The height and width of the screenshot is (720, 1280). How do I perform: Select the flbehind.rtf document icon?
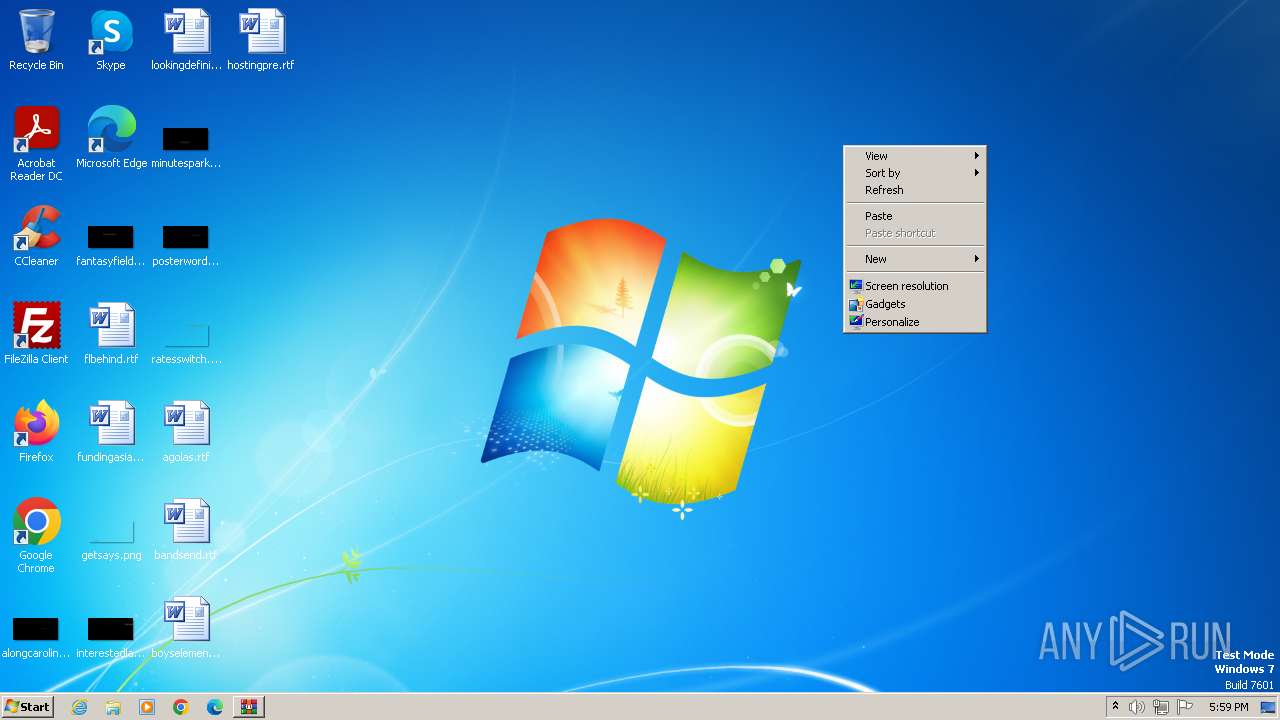tap(111, 334)
